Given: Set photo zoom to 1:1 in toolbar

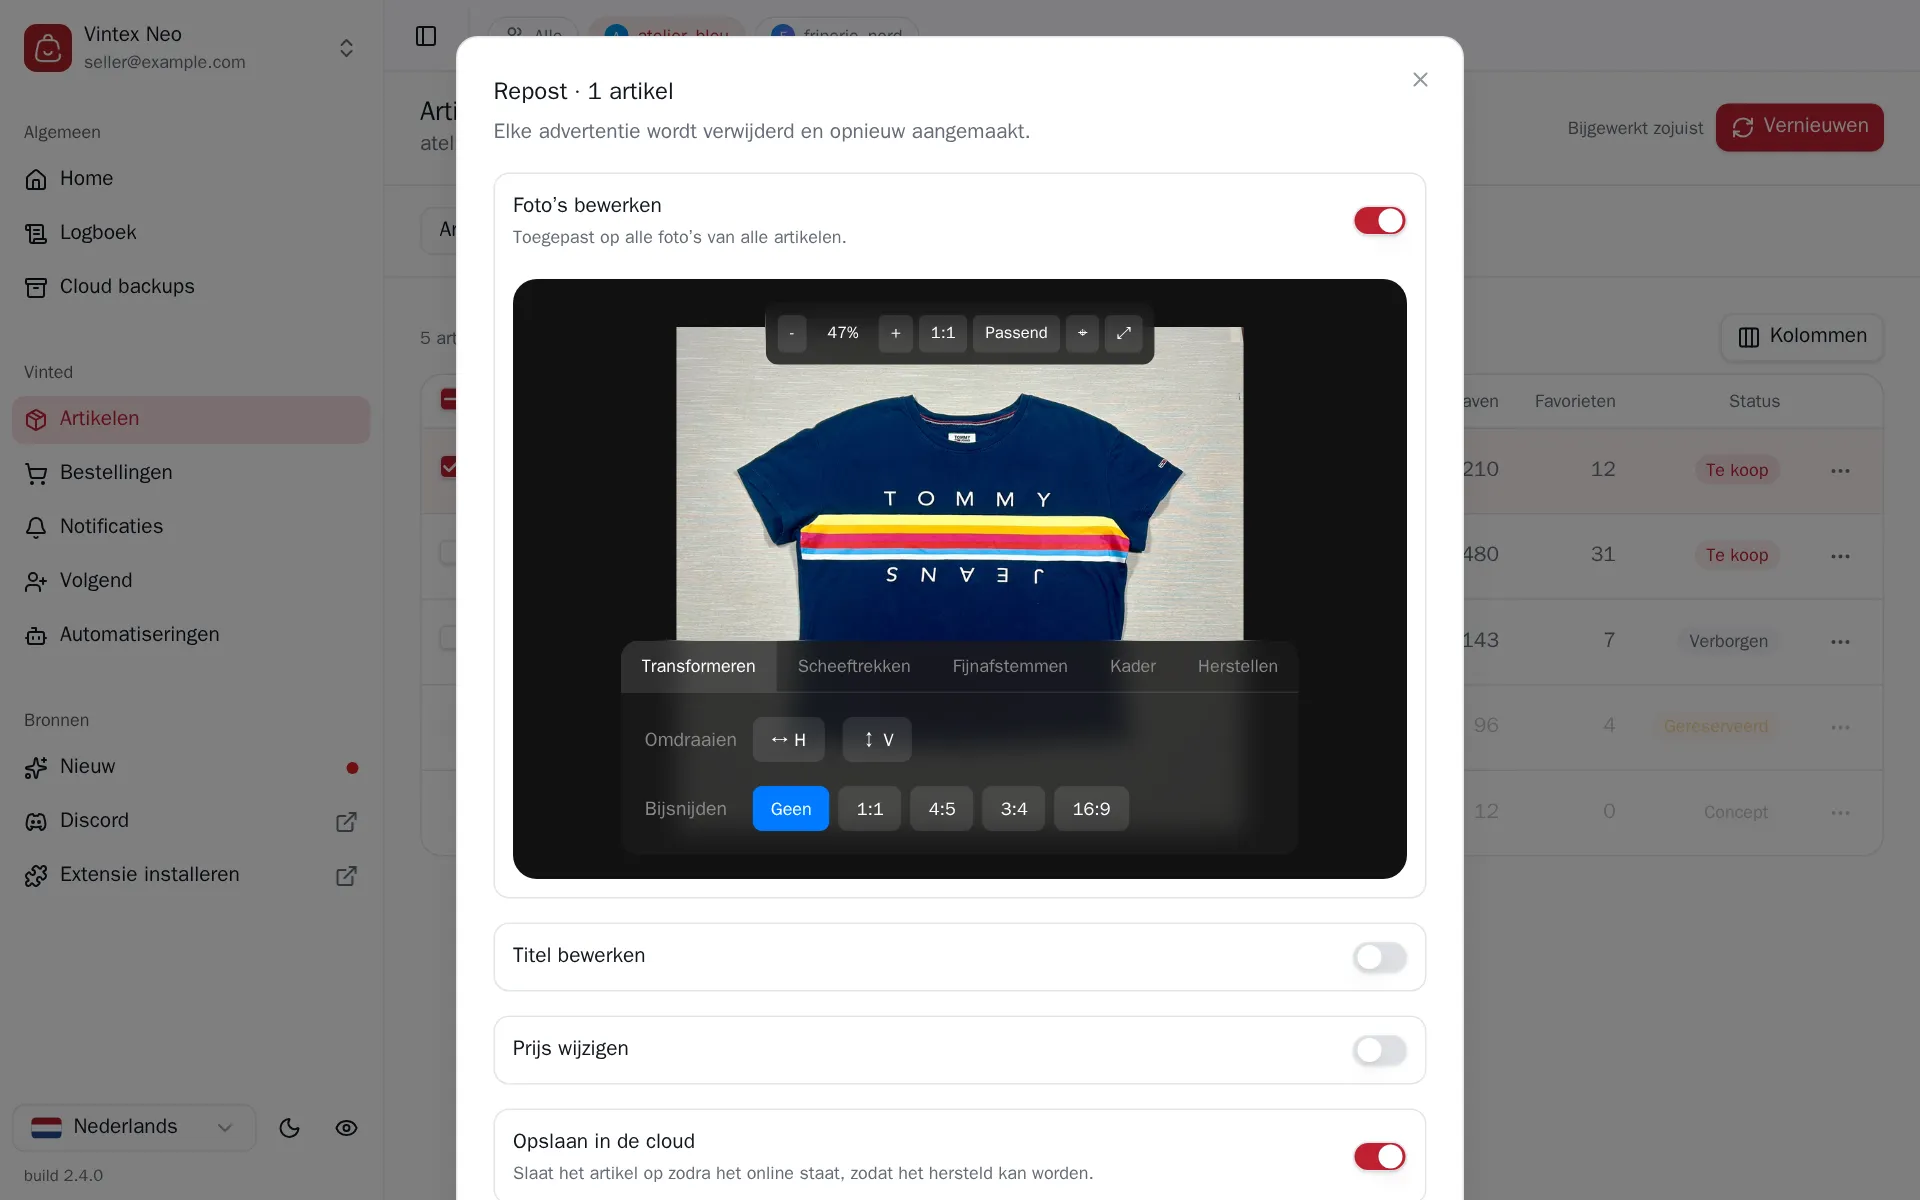Looking at the screenshot, I should [942, 333].
